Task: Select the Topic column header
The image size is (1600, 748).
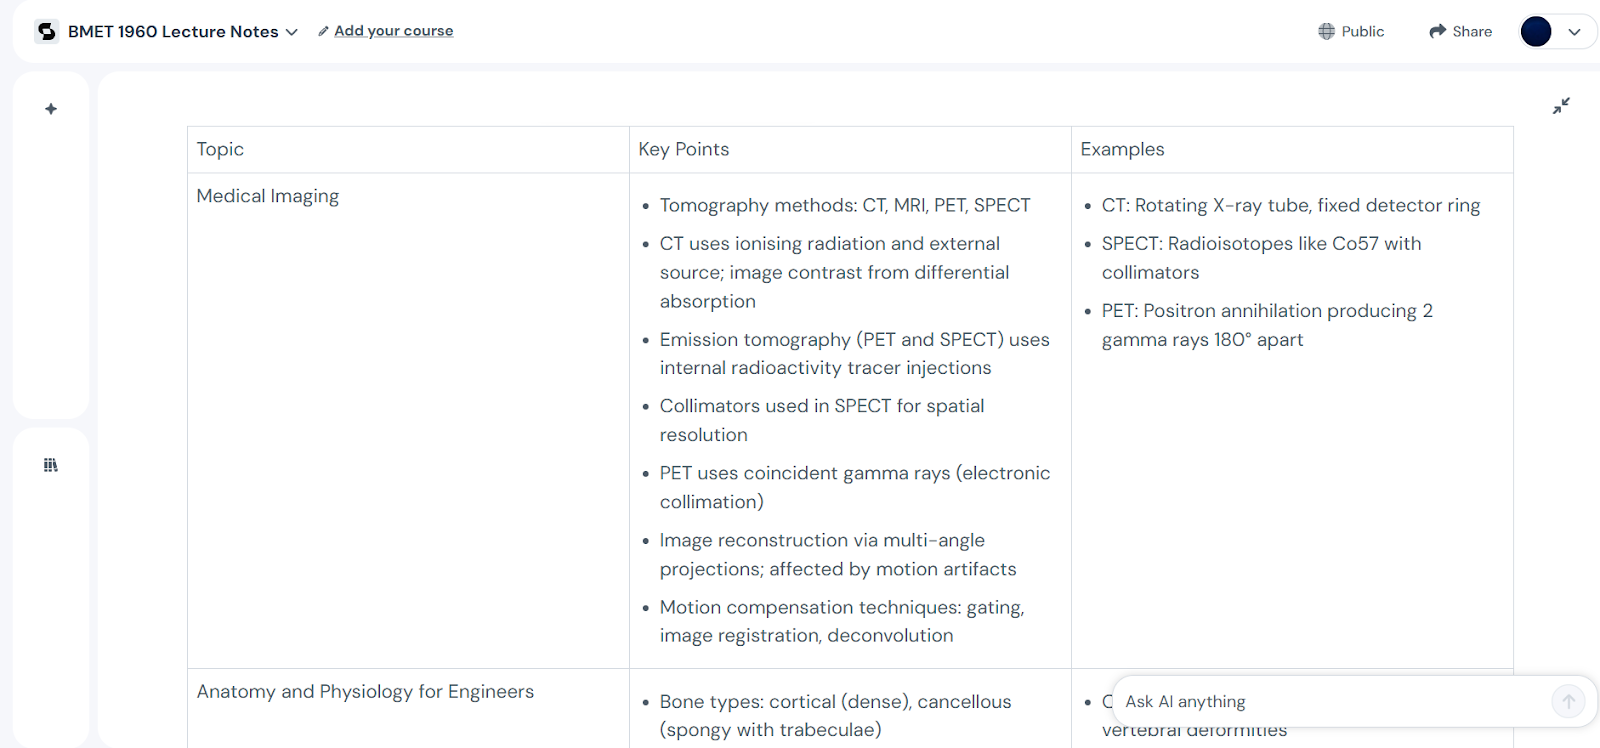Action: [x=220, y=150]
